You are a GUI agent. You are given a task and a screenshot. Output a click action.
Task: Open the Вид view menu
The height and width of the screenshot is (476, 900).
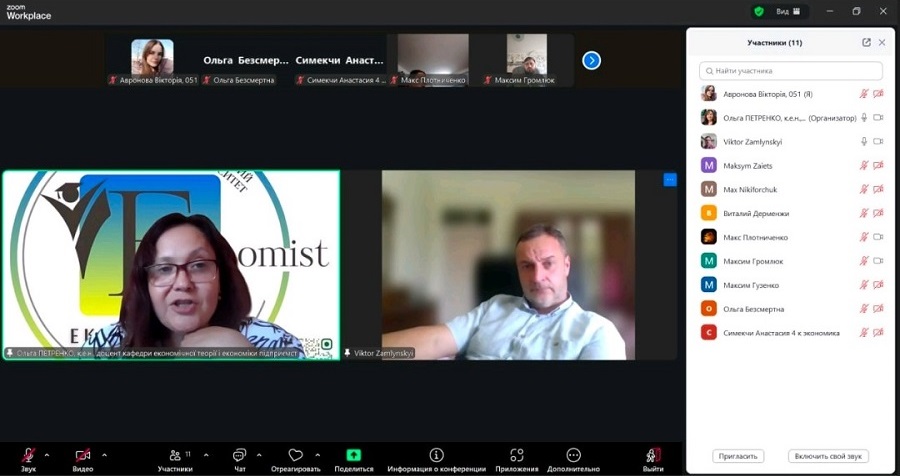coord(787,11)
